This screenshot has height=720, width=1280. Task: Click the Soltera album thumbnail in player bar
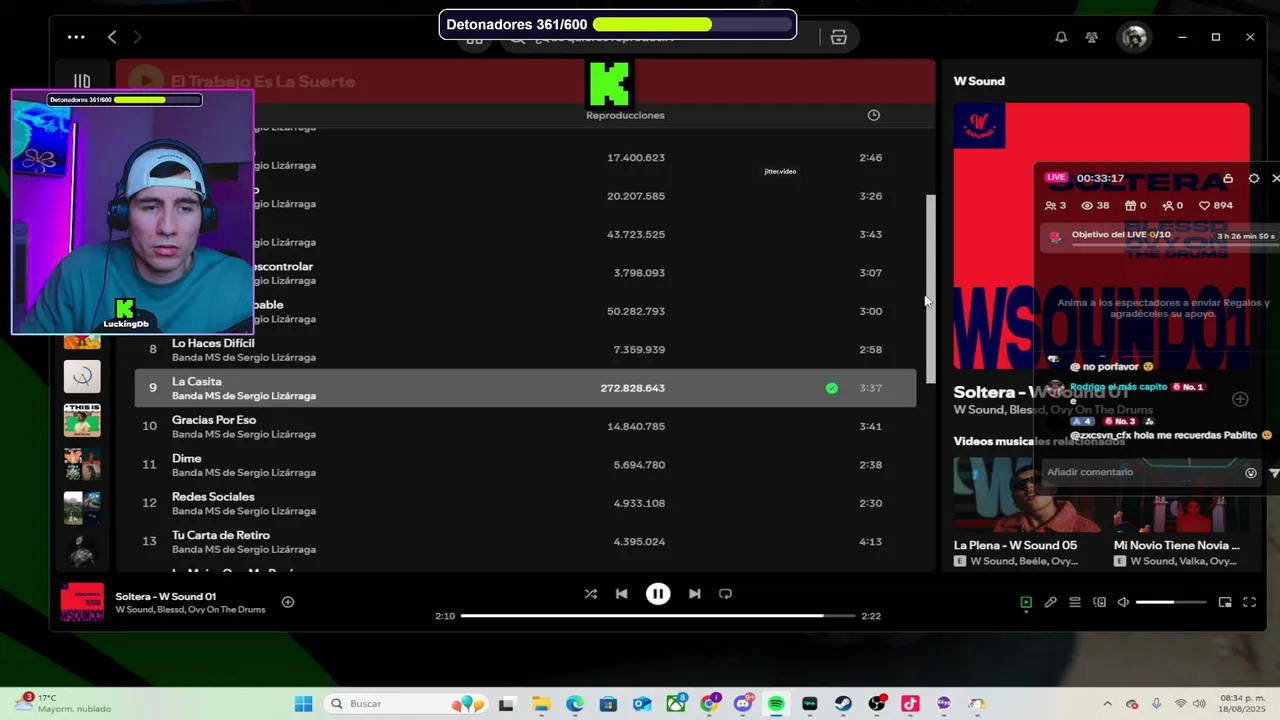82,602
